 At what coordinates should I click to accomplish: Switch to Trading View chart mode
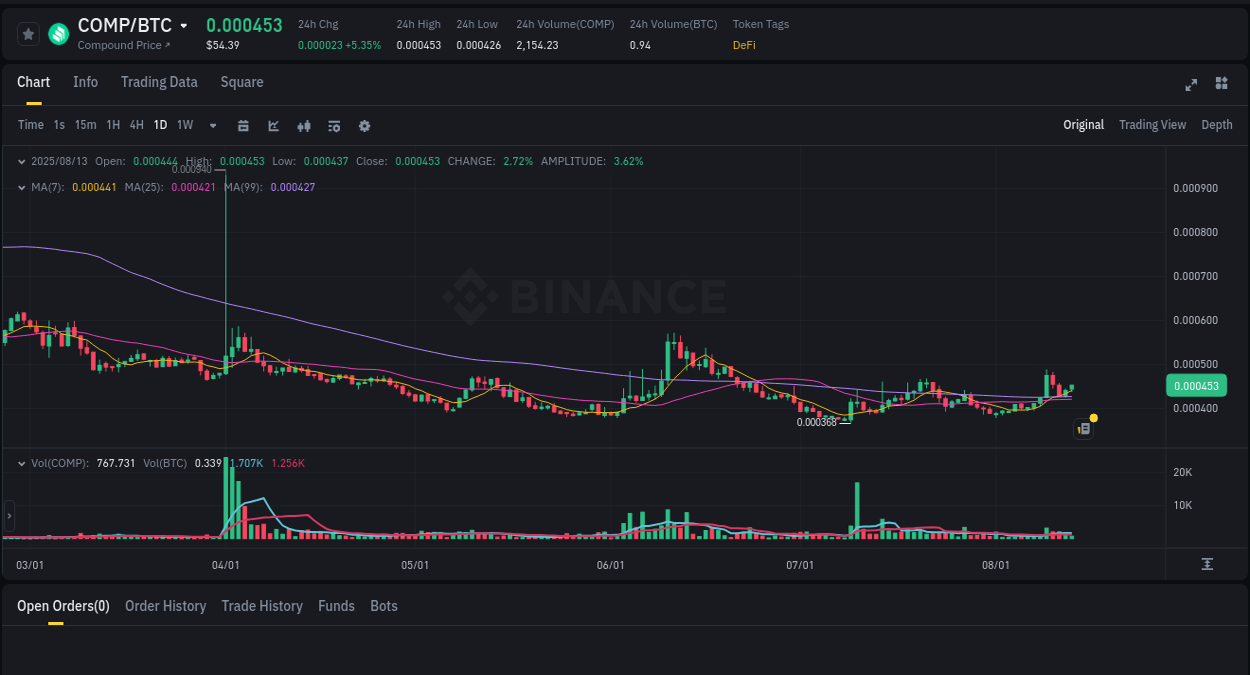tap(1152, 125)
